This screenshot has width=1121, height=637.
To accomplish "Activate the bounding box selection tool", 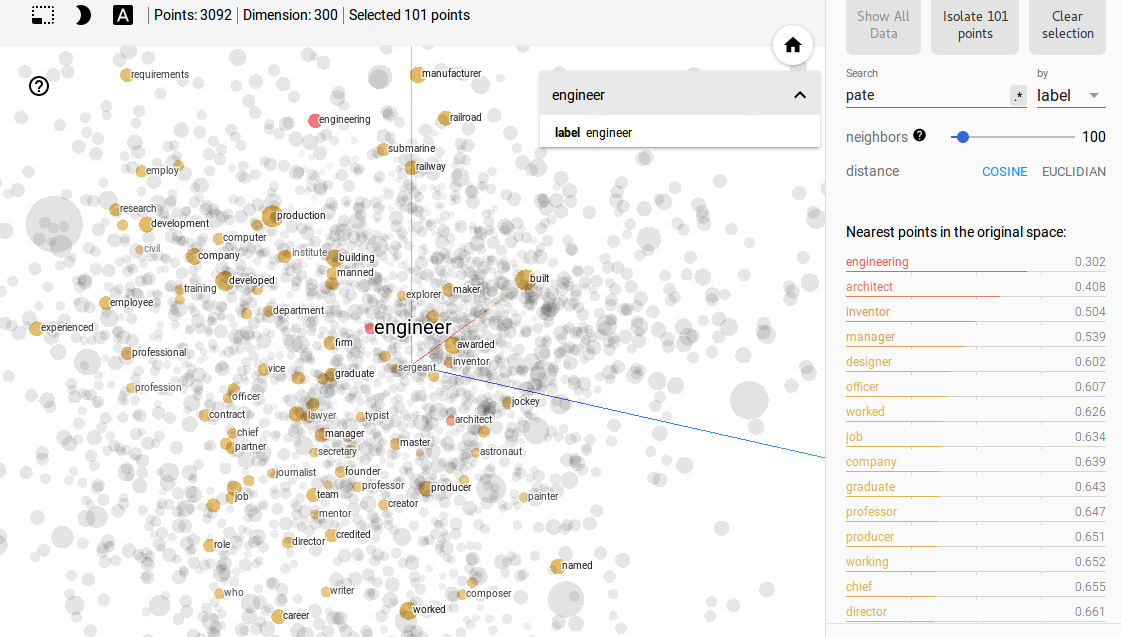I will (43, 15).
